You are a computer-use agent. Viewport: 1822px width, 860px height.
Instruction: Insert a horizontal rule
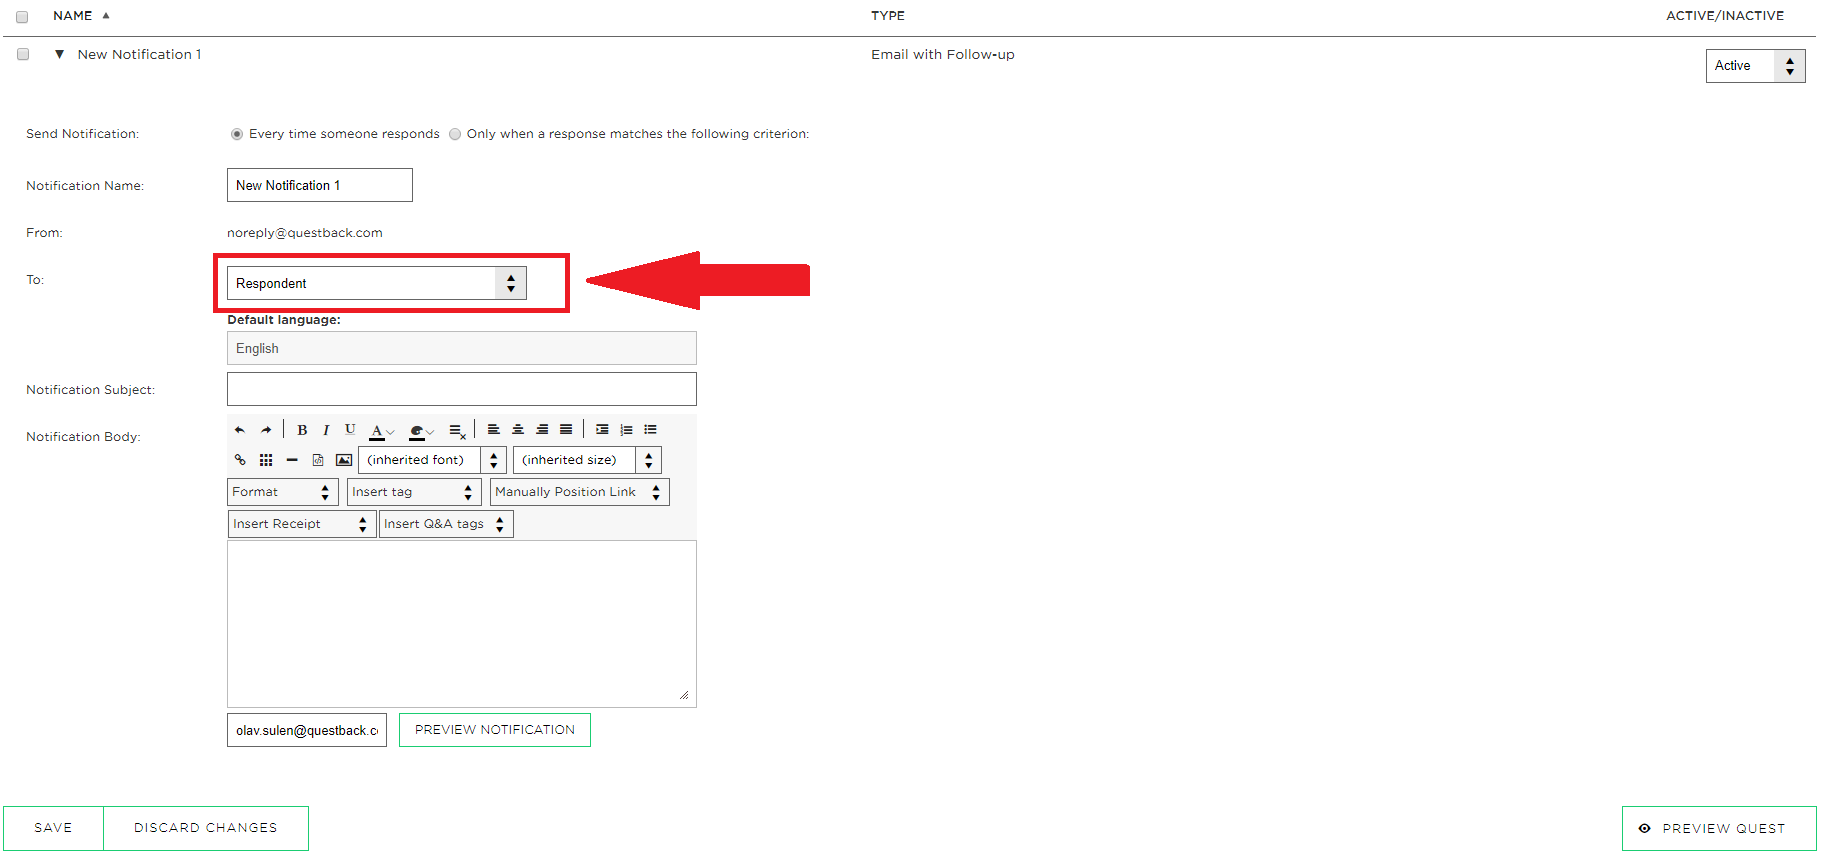click(x=292, y=460)
